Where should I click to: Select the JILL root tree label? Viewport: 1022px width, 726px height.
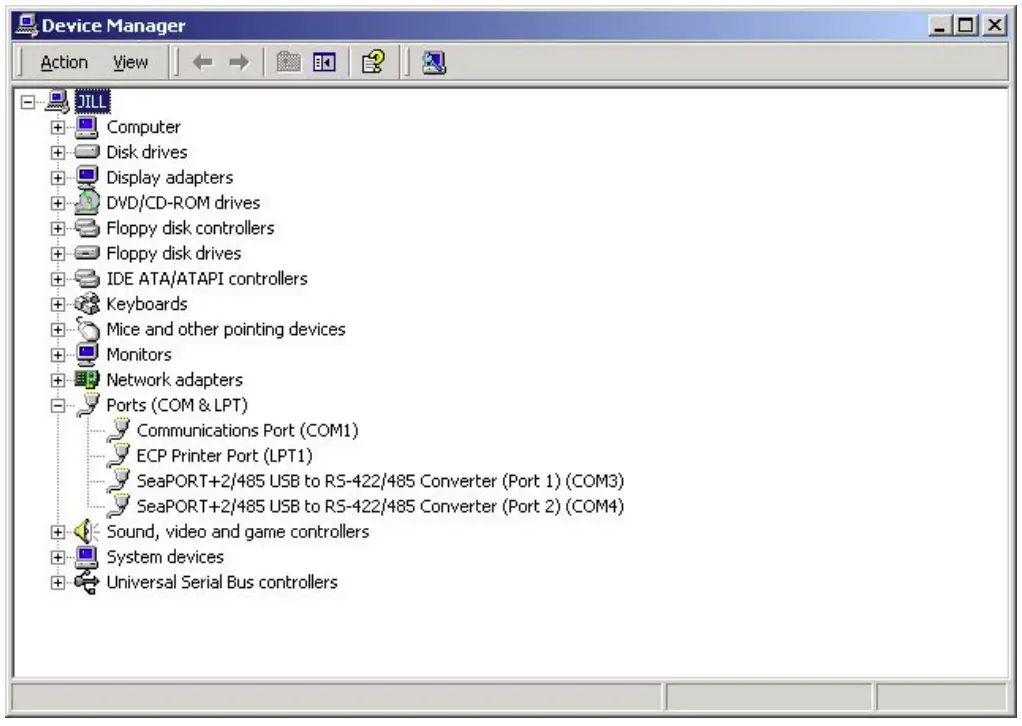(x=92, y=102)
